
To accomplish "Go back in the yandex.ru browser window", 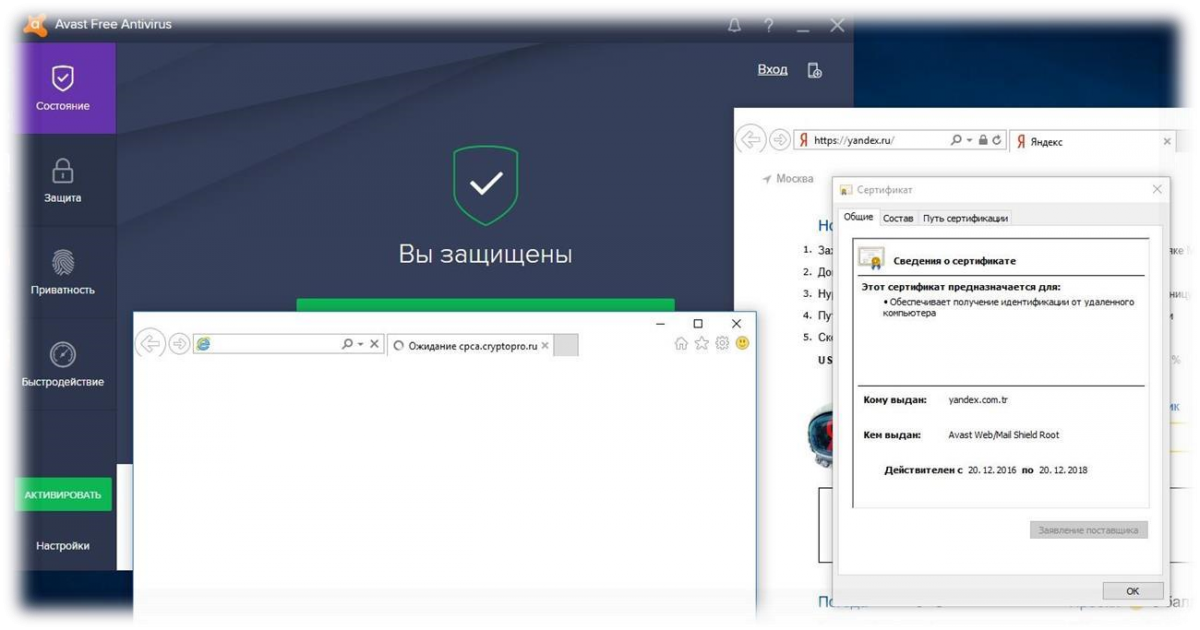I will [750, 140].
